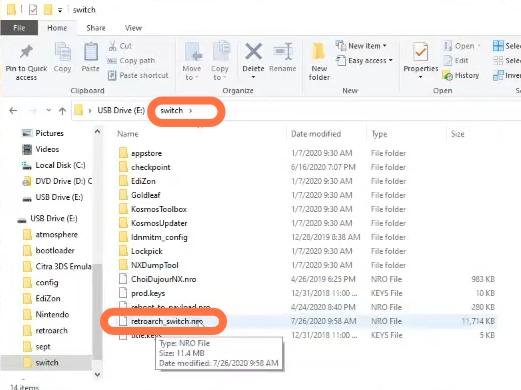Open the Move to button
The height and width of the screenshot is (390, 521).
coord(192,61)
